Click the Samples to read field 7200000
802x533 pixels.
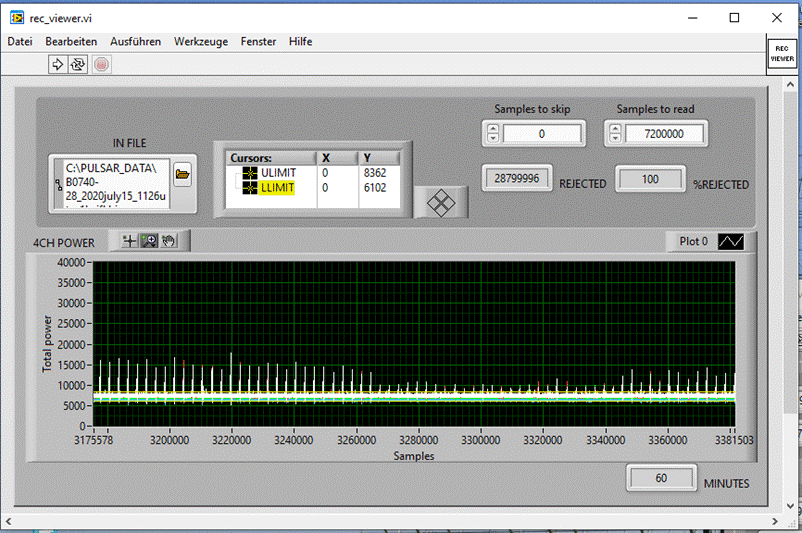(x=664, y=134)
